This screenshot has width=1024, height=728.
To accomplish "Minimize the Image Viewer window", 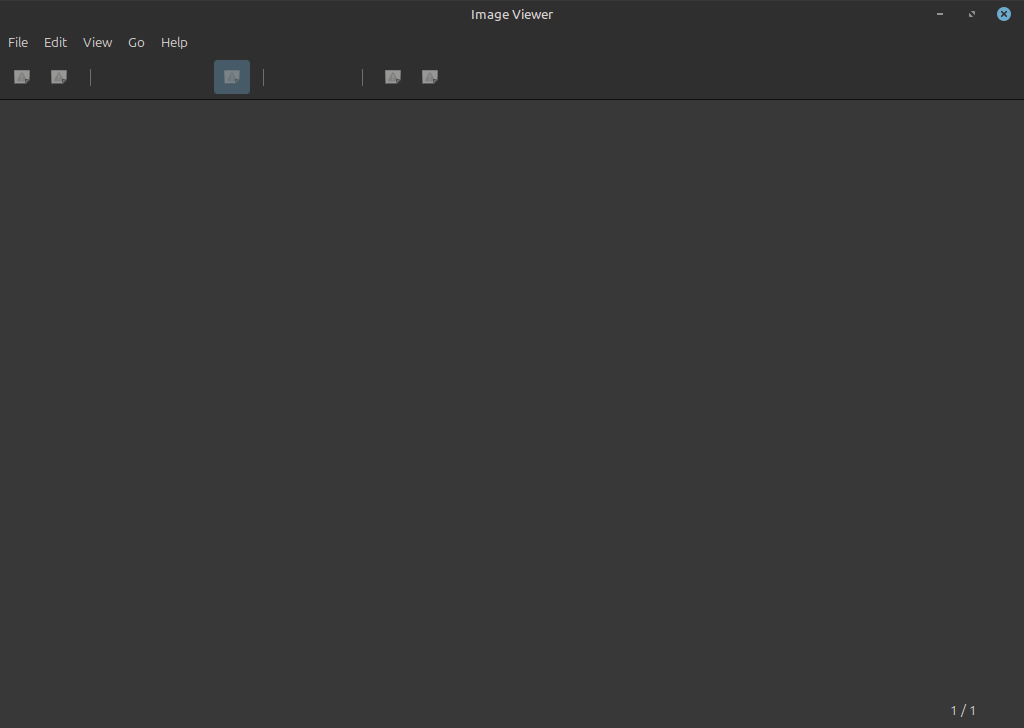I will click(x=940, y=14).
